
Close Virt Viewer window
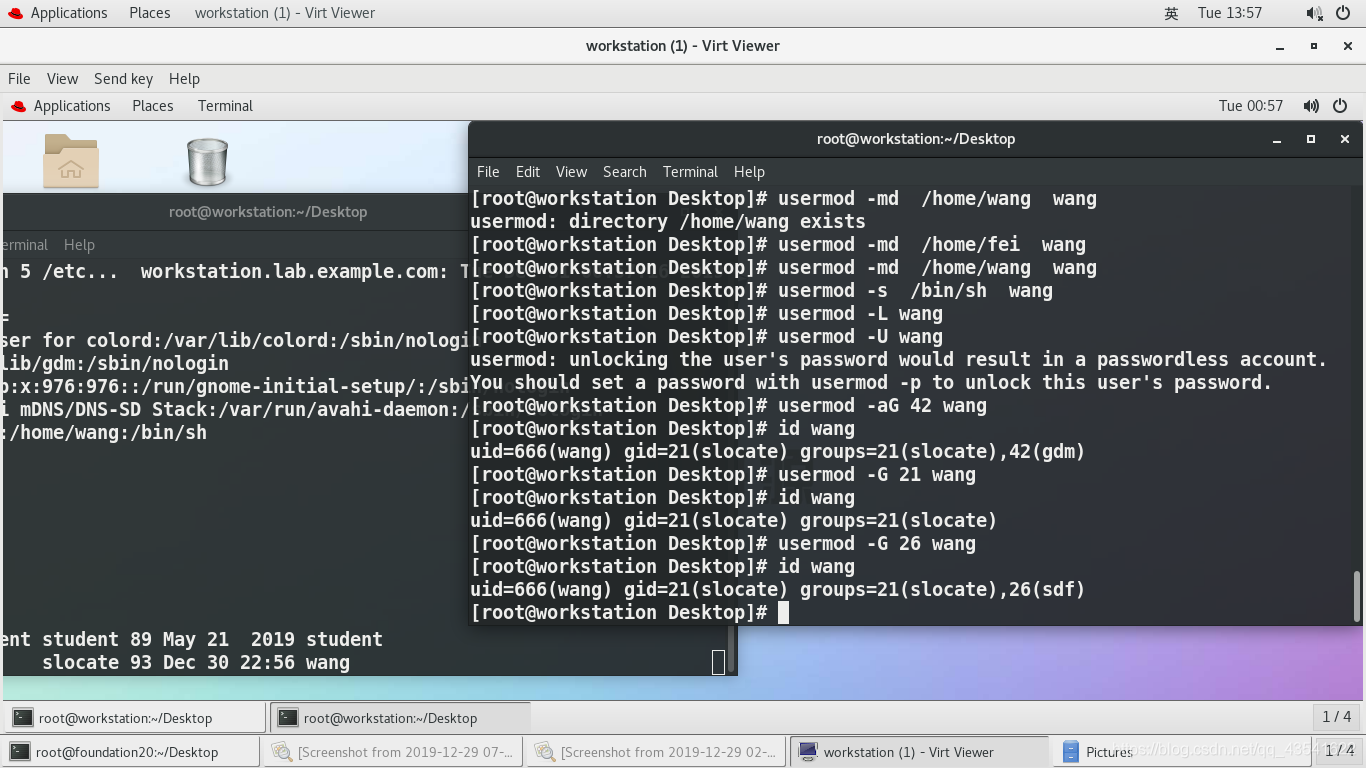1347,47
